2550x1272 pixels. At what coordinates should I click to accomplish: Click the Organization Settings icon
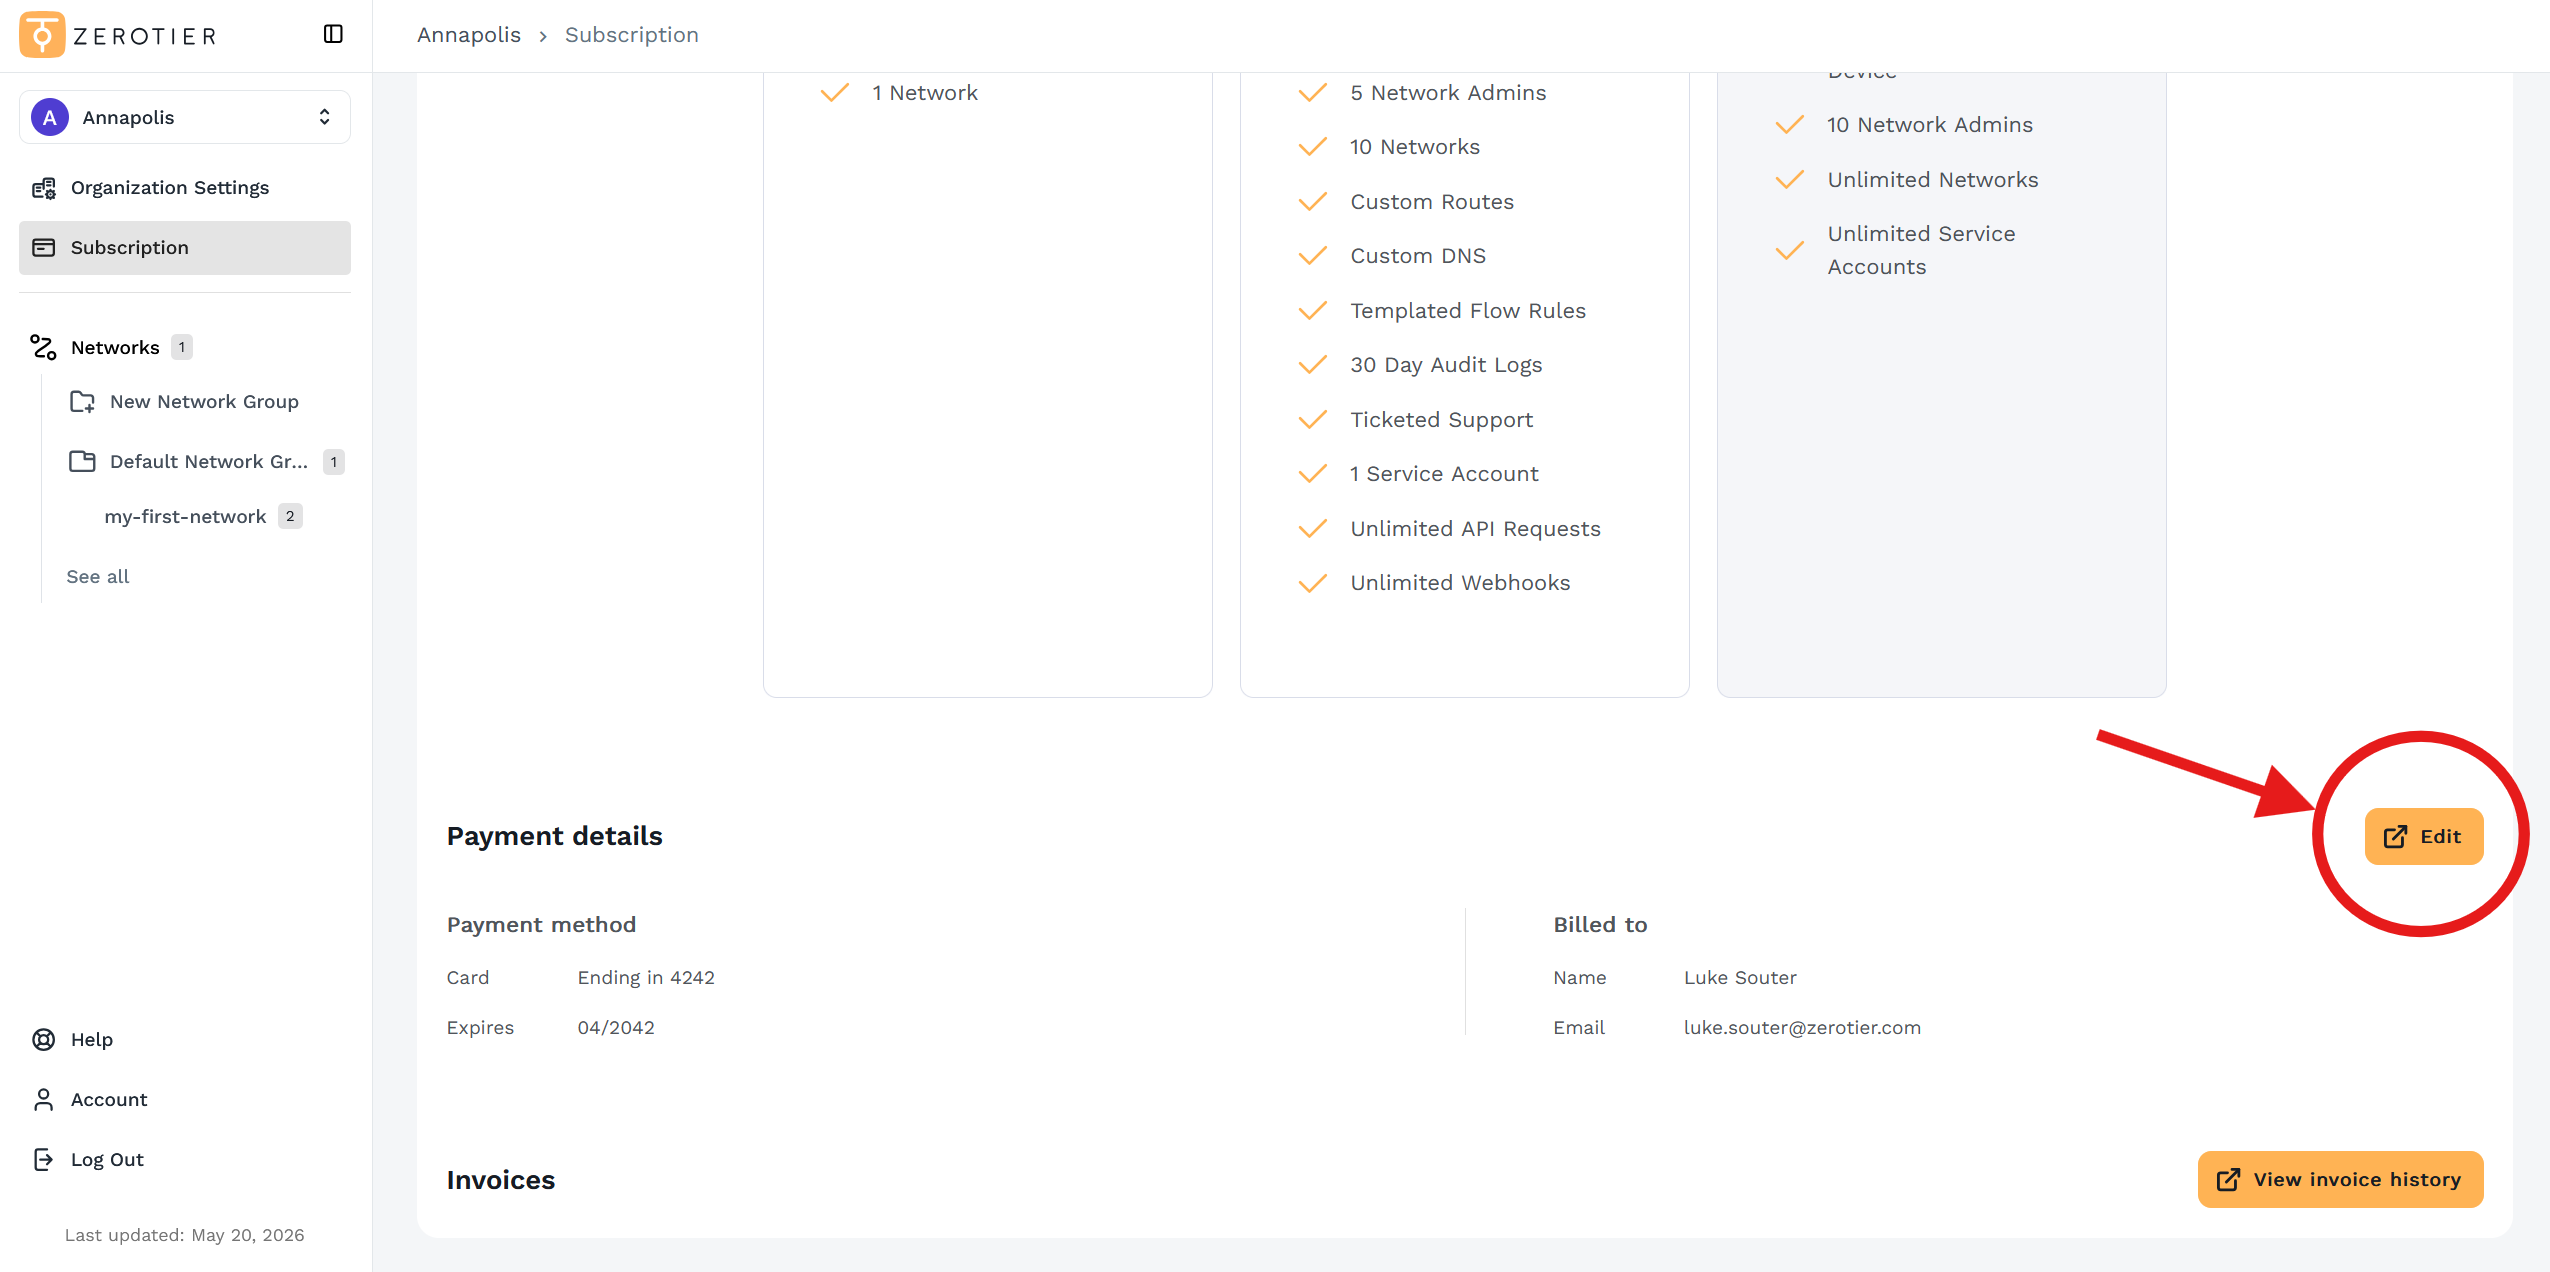tap(44, 188)
